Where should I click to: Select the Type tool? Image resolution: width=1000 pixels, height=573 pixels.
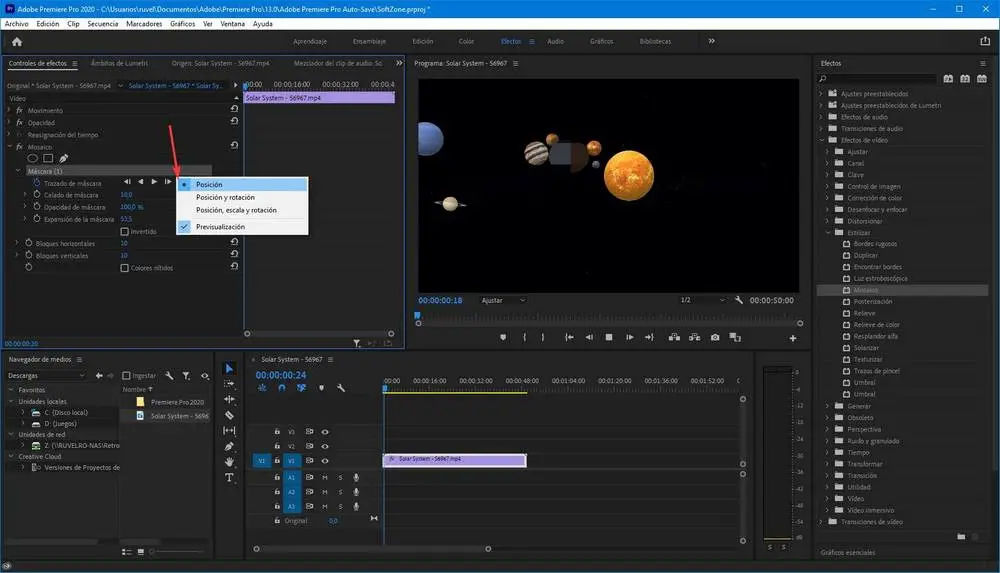tap(229, 478)
